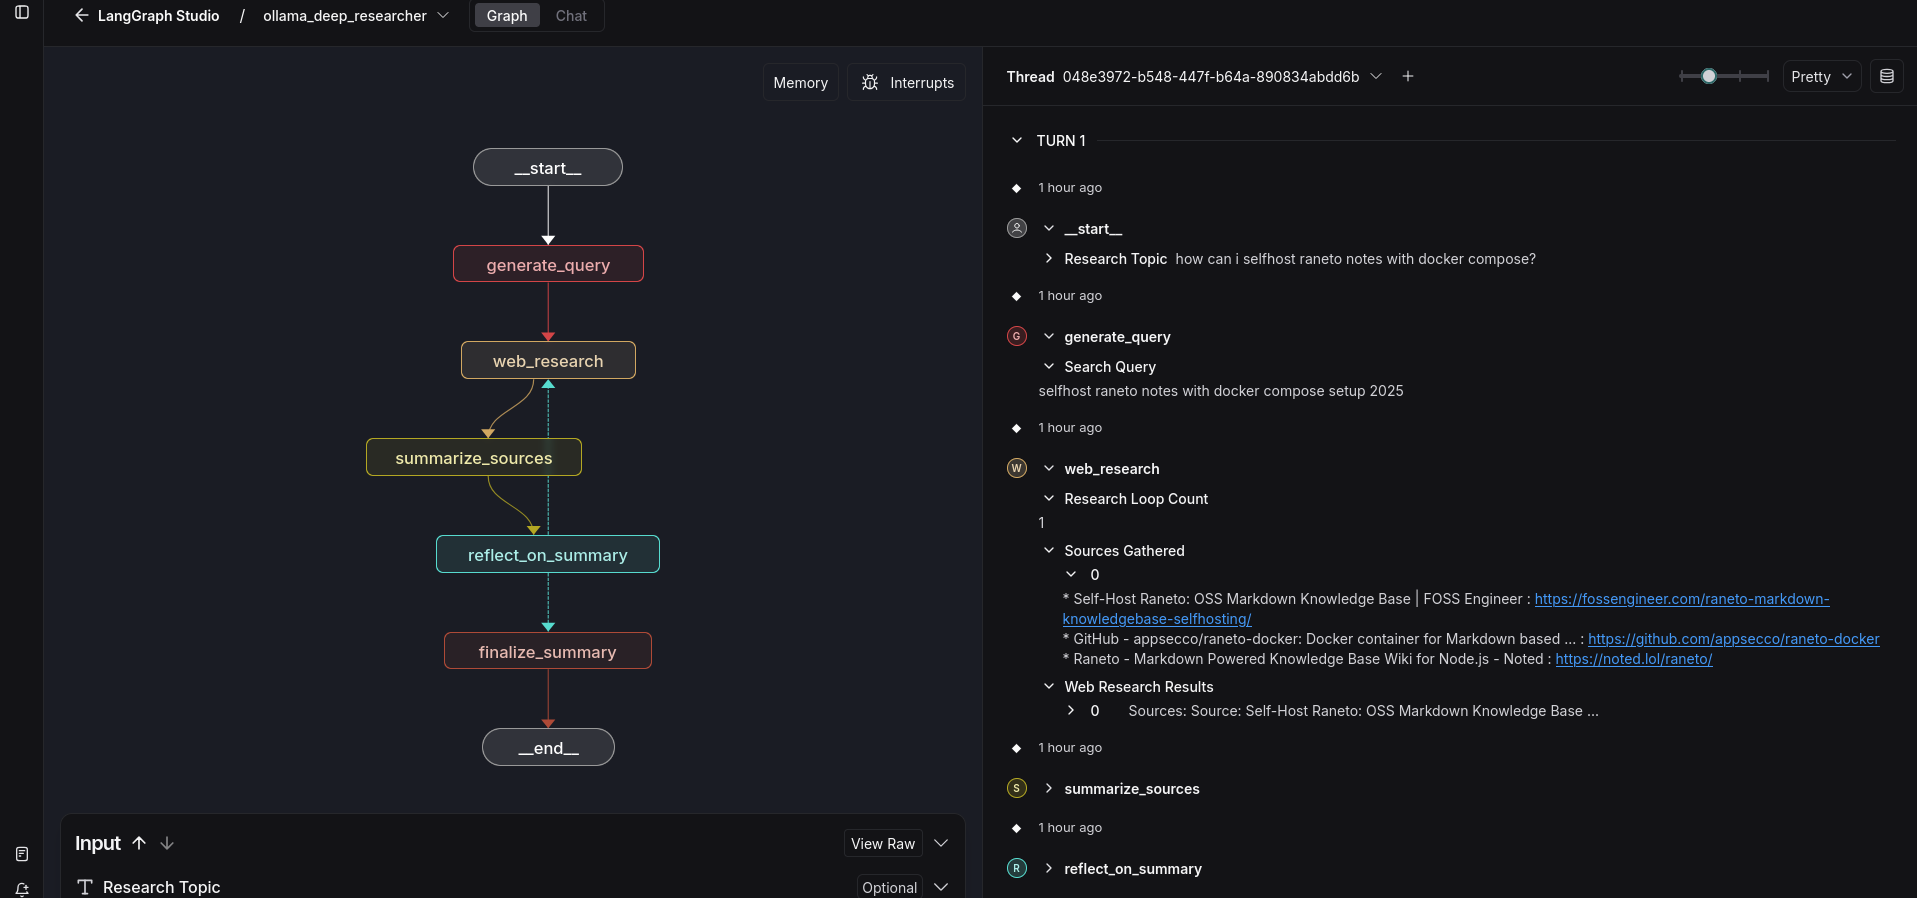Collapse the Sources Gathered list
This screenshot has height=898, width=1917.
click(x=1049, y=551)
